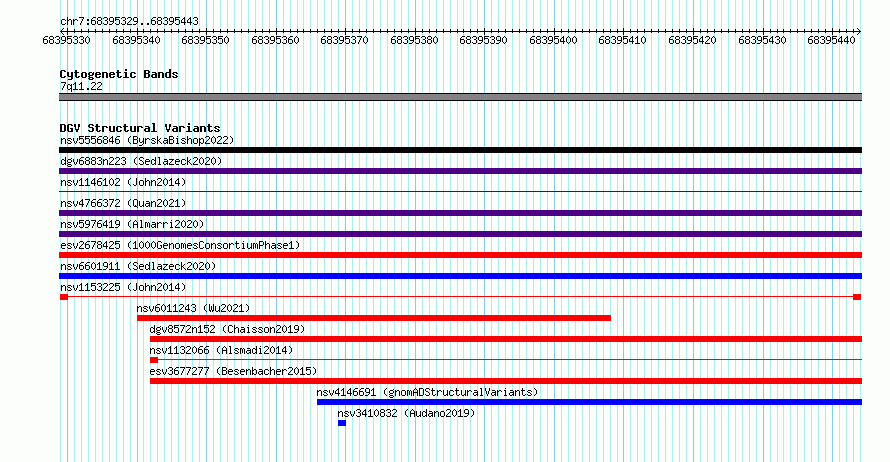Click the red dgv8572n152 variant bar
Viewport: 890px width, 462px height.
coord(506,339)
